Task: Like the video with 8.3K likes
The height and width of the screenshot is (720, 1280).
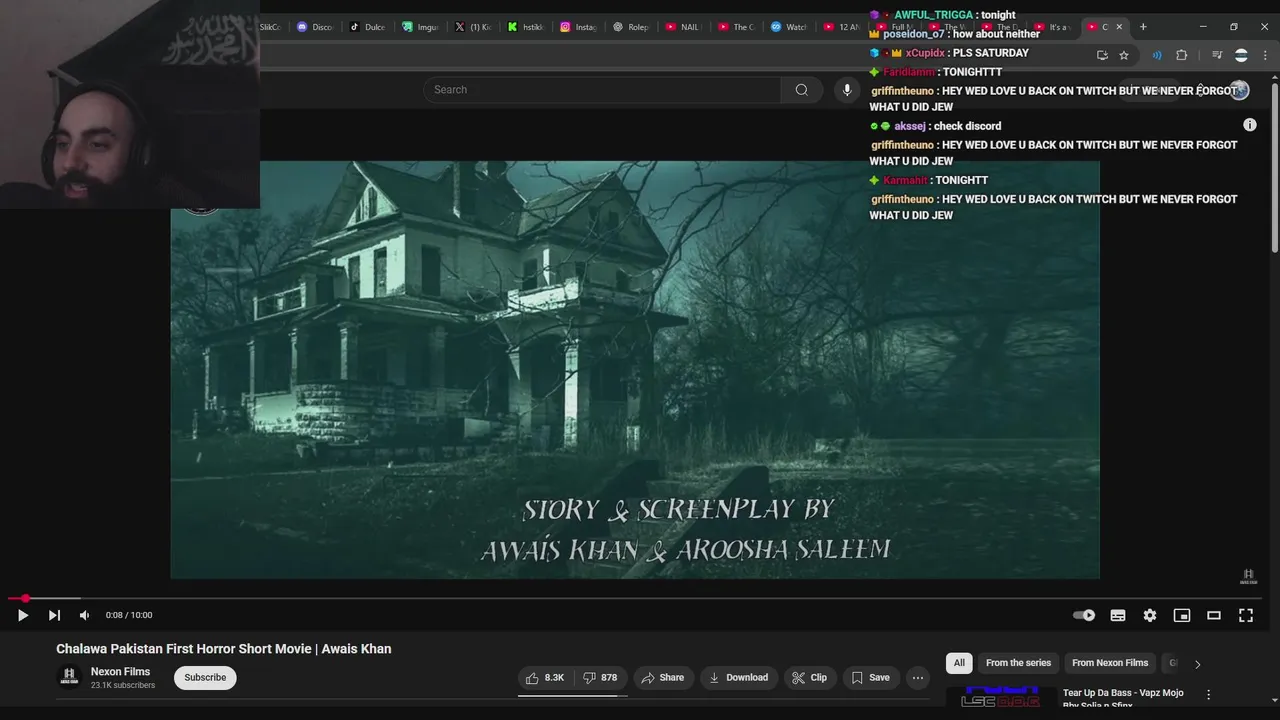Action: click(545, 677)
